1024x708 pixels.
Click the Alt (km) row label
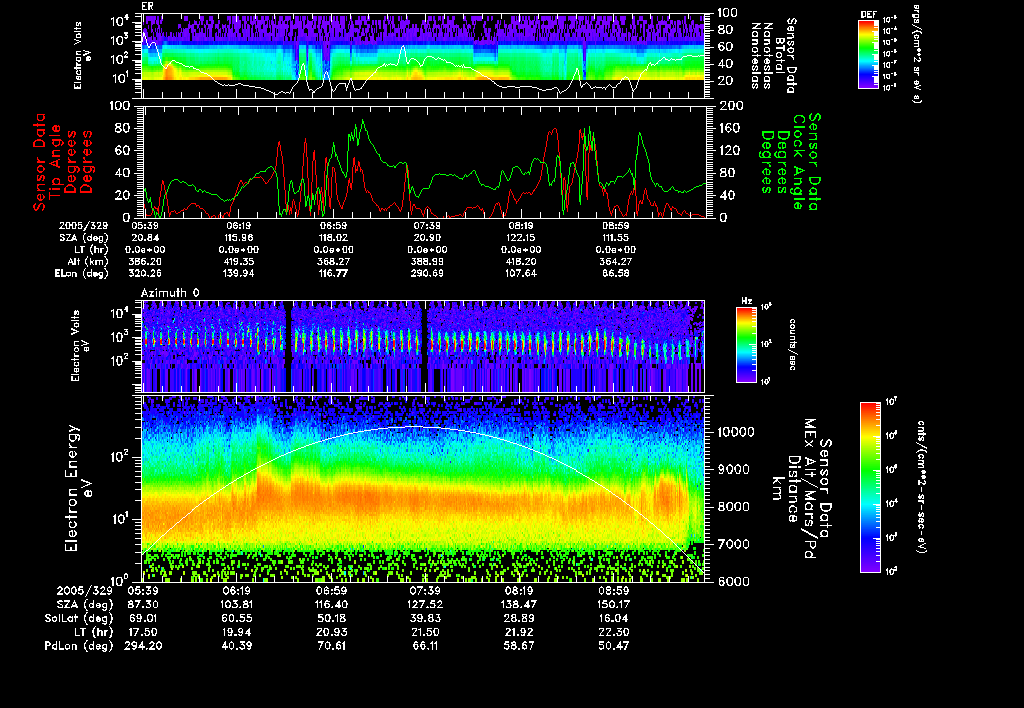pos(88,262)
